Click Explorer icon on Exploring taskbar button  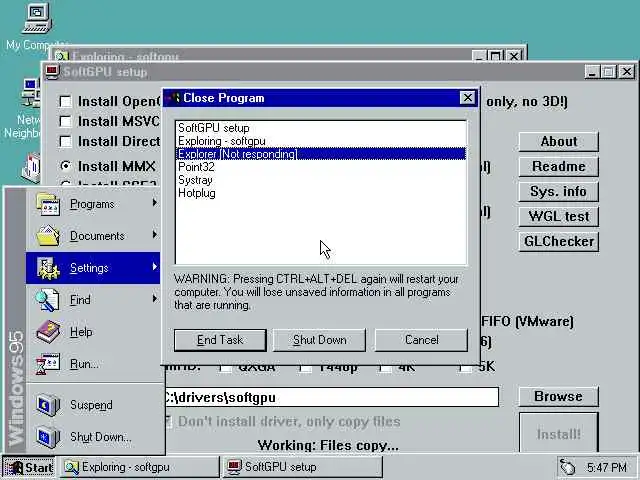(71, 467)
